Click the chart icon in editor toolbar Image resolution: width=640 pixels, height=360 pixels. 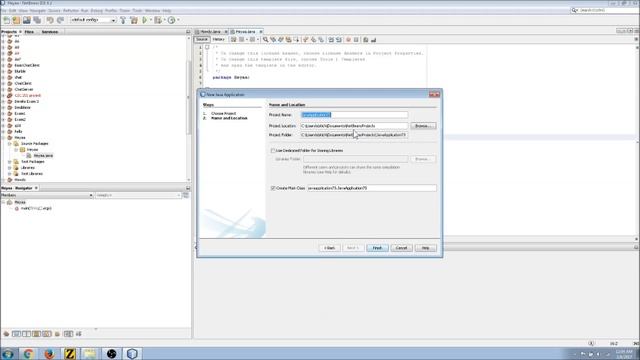pyautogui.click(x=373, y=40)
